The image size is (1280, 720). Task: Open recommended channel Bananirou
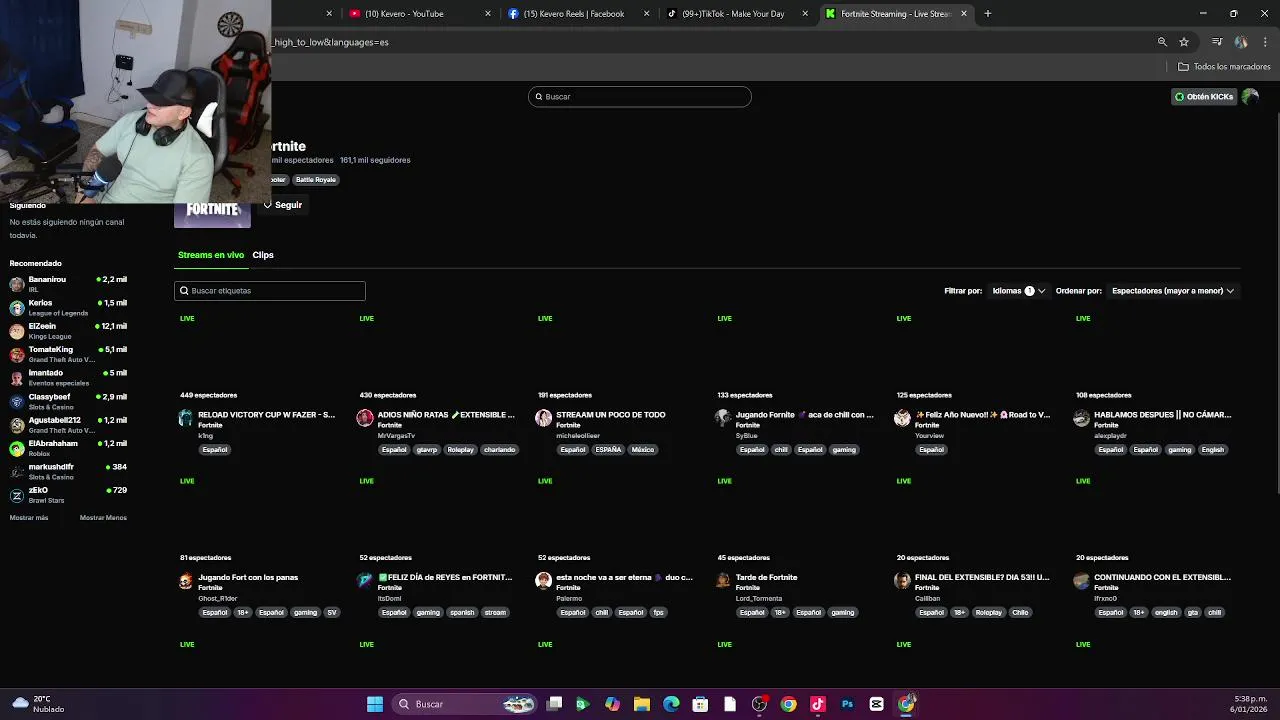point(68,284)
